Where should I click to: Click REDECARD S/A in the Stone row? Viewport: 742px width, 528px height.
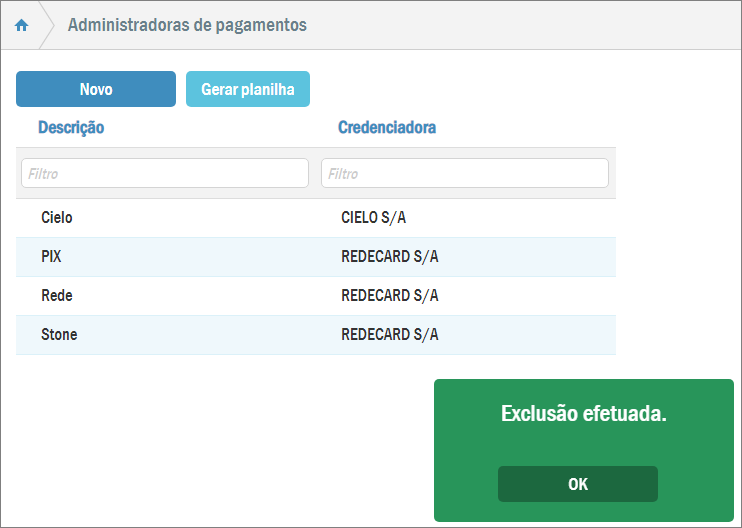pos(390,335)
